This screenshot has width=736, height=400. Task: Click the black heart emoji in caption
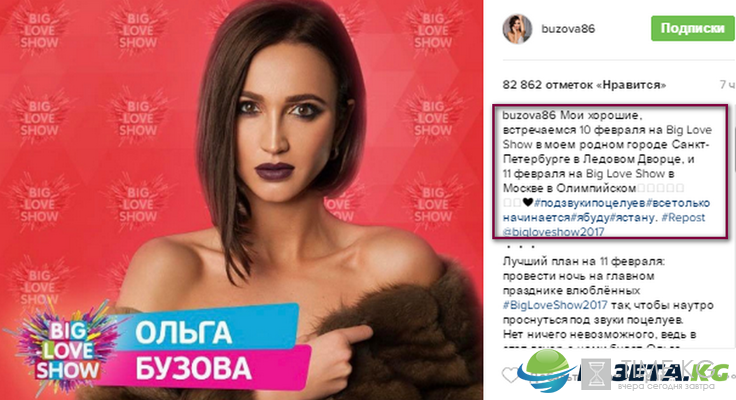click(x=528, y=202)
